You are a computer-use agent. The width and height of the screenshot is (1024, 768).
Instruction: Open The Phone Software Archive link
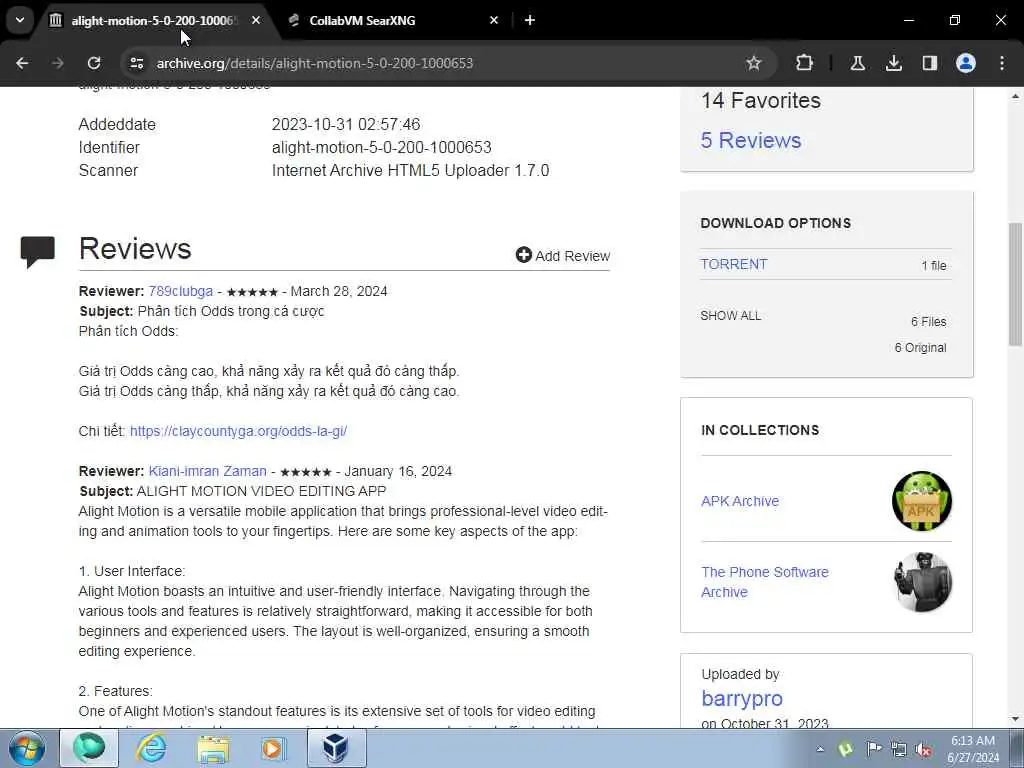point(765,582)
